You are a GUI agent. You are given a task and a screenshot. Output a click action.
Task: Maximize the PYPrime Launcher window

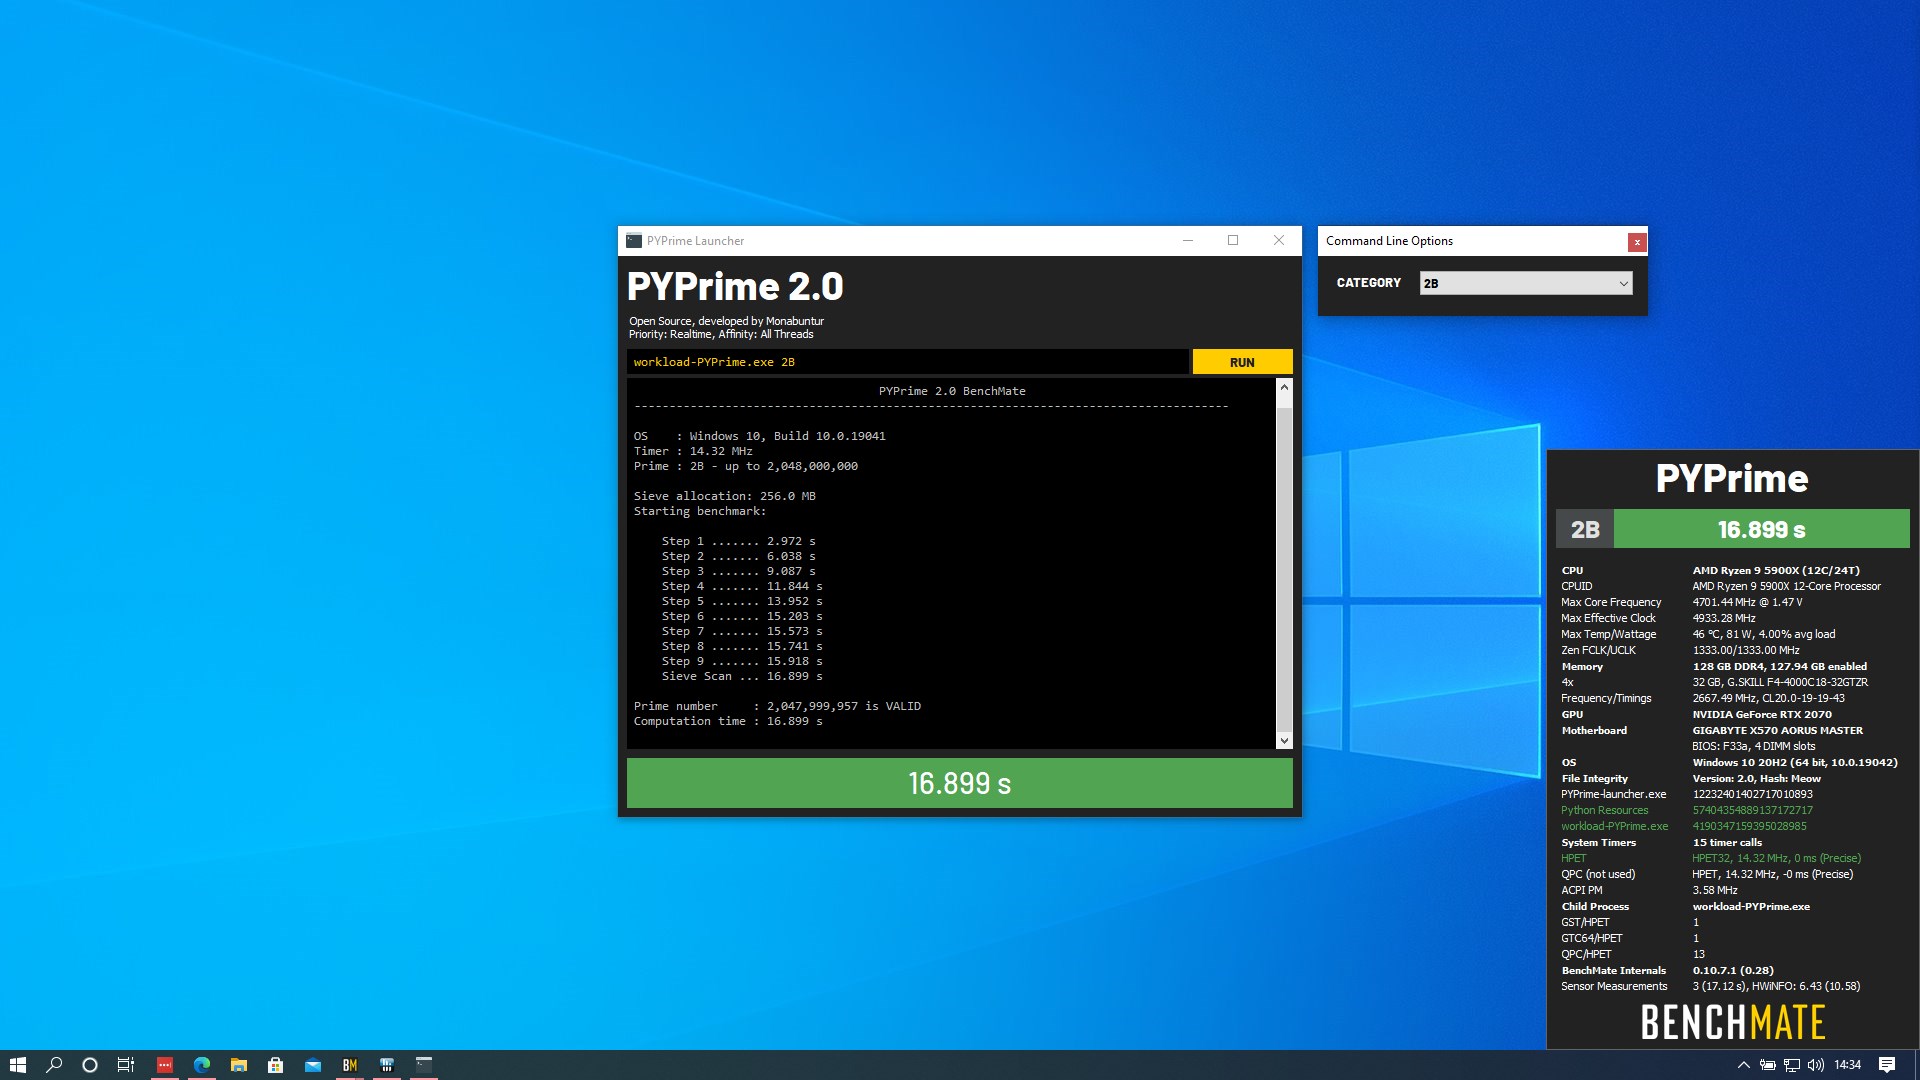(1233, 241)
